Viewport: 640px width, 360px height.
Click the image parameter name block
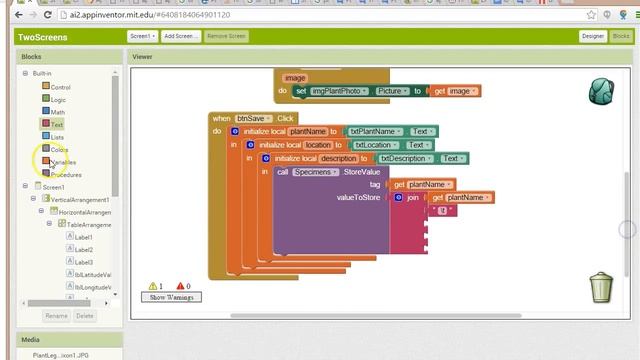[x=295, y=78]
